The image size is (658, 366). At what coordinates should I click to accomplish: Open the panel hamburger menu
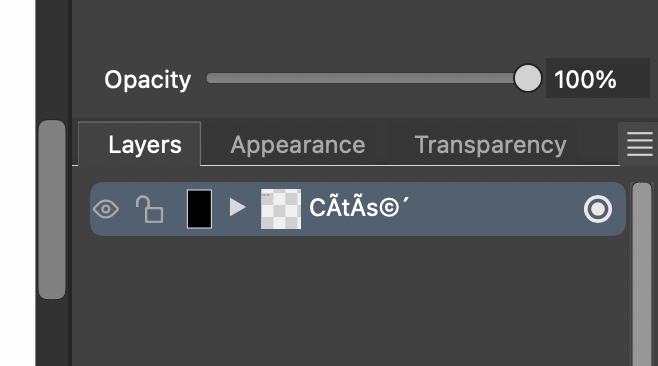pos(639,144)
